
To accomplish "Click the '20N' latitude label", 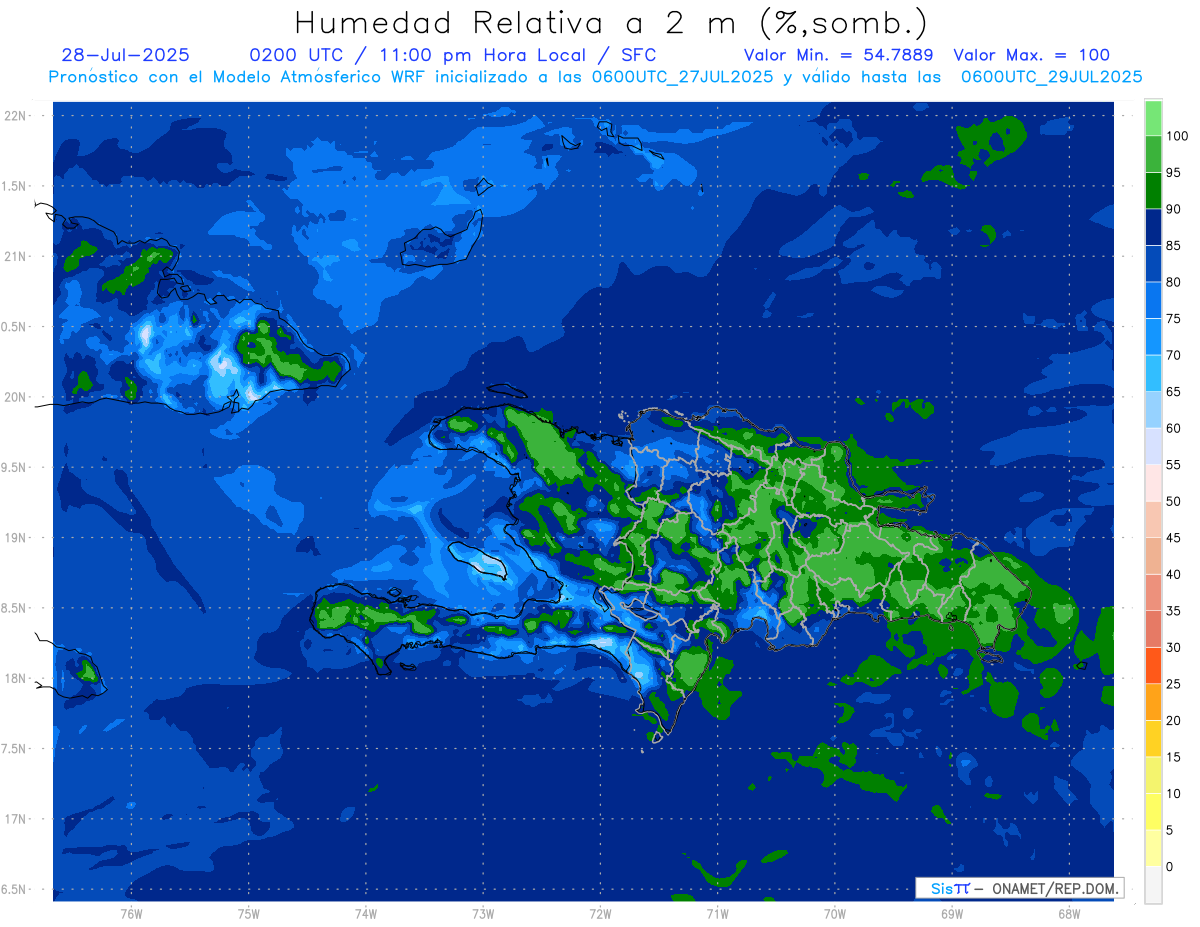I will click(x=16, y=397).
